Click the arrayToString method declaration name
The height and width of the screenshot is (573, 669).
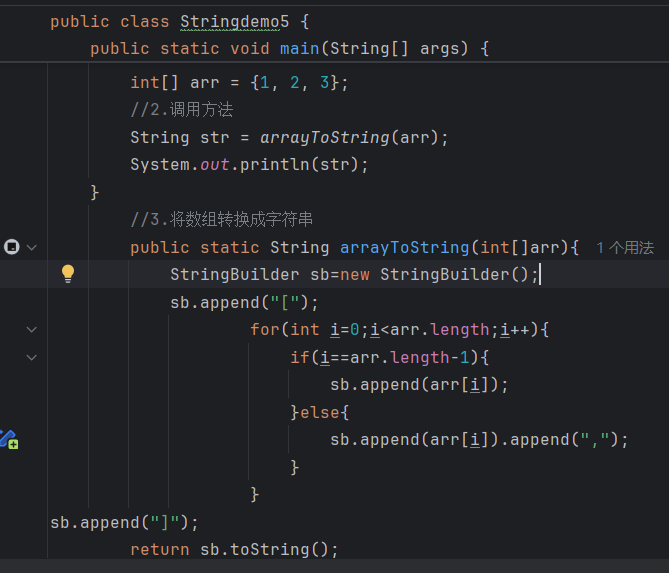click(405, 247)
